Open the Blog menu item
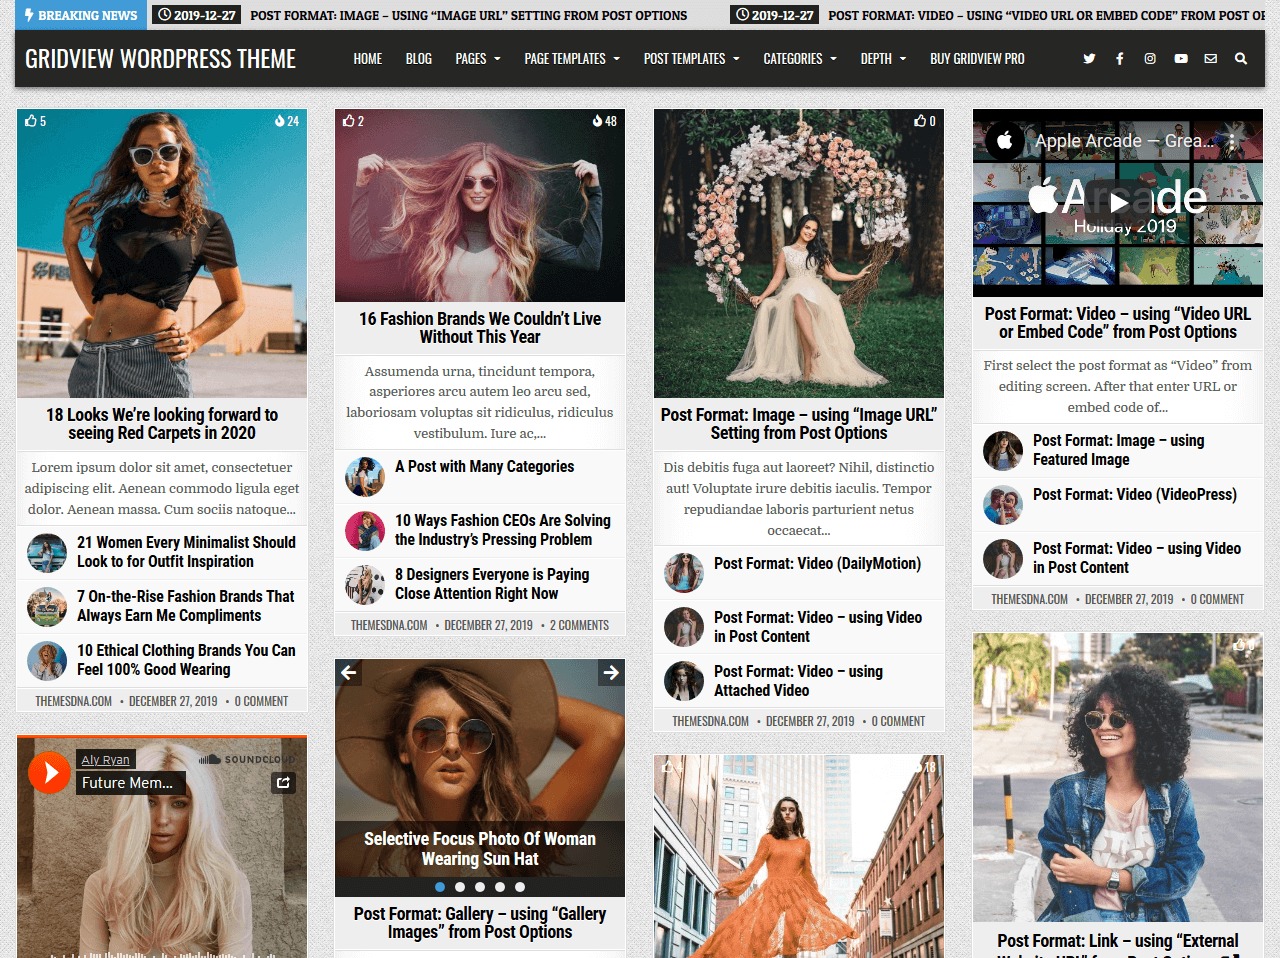This screenshot has height=958, width=1280. pyautogui.click(x=419, y=59)
